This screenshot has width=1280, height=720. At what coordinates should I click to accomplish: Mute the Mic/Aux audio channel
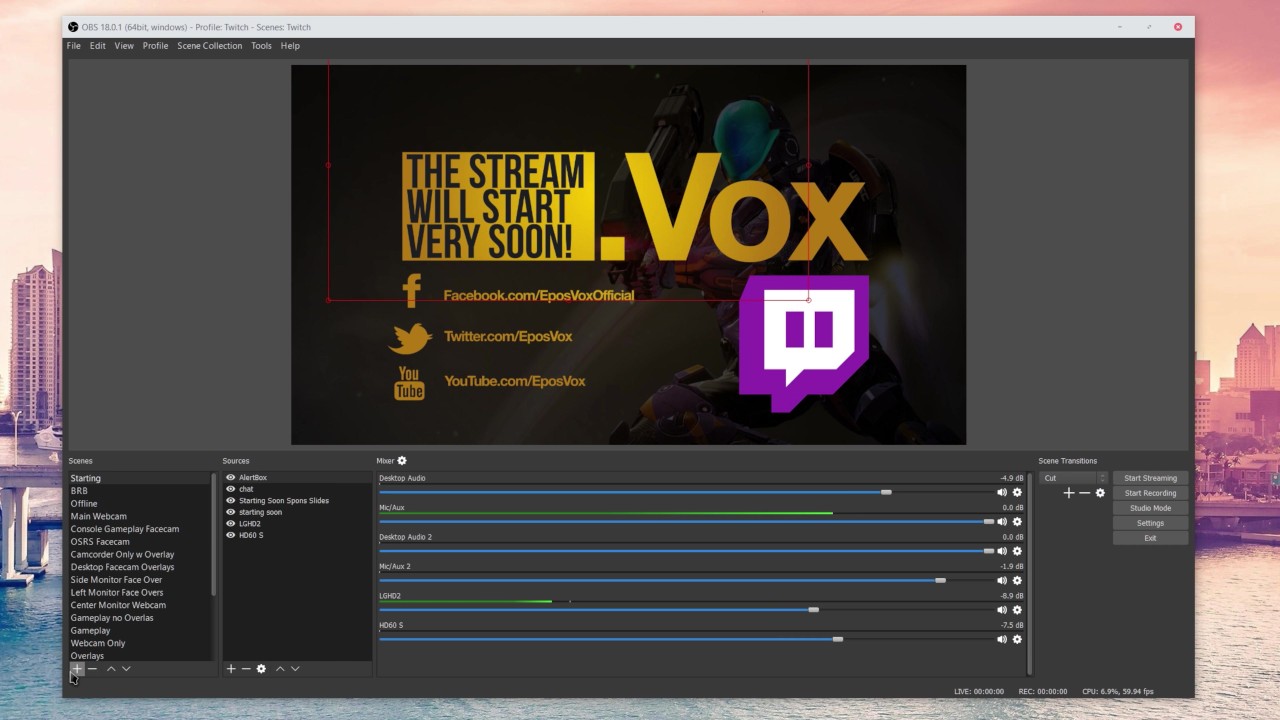[1002, 522]
